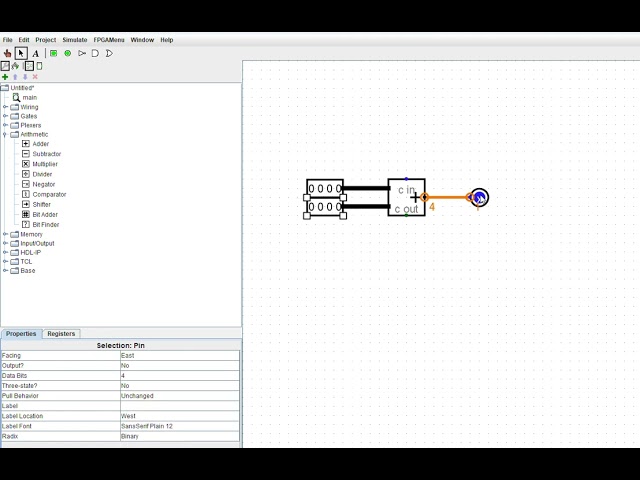
Task: Click the edit circuit appearance icon
Action: click(x=40, y=66)
